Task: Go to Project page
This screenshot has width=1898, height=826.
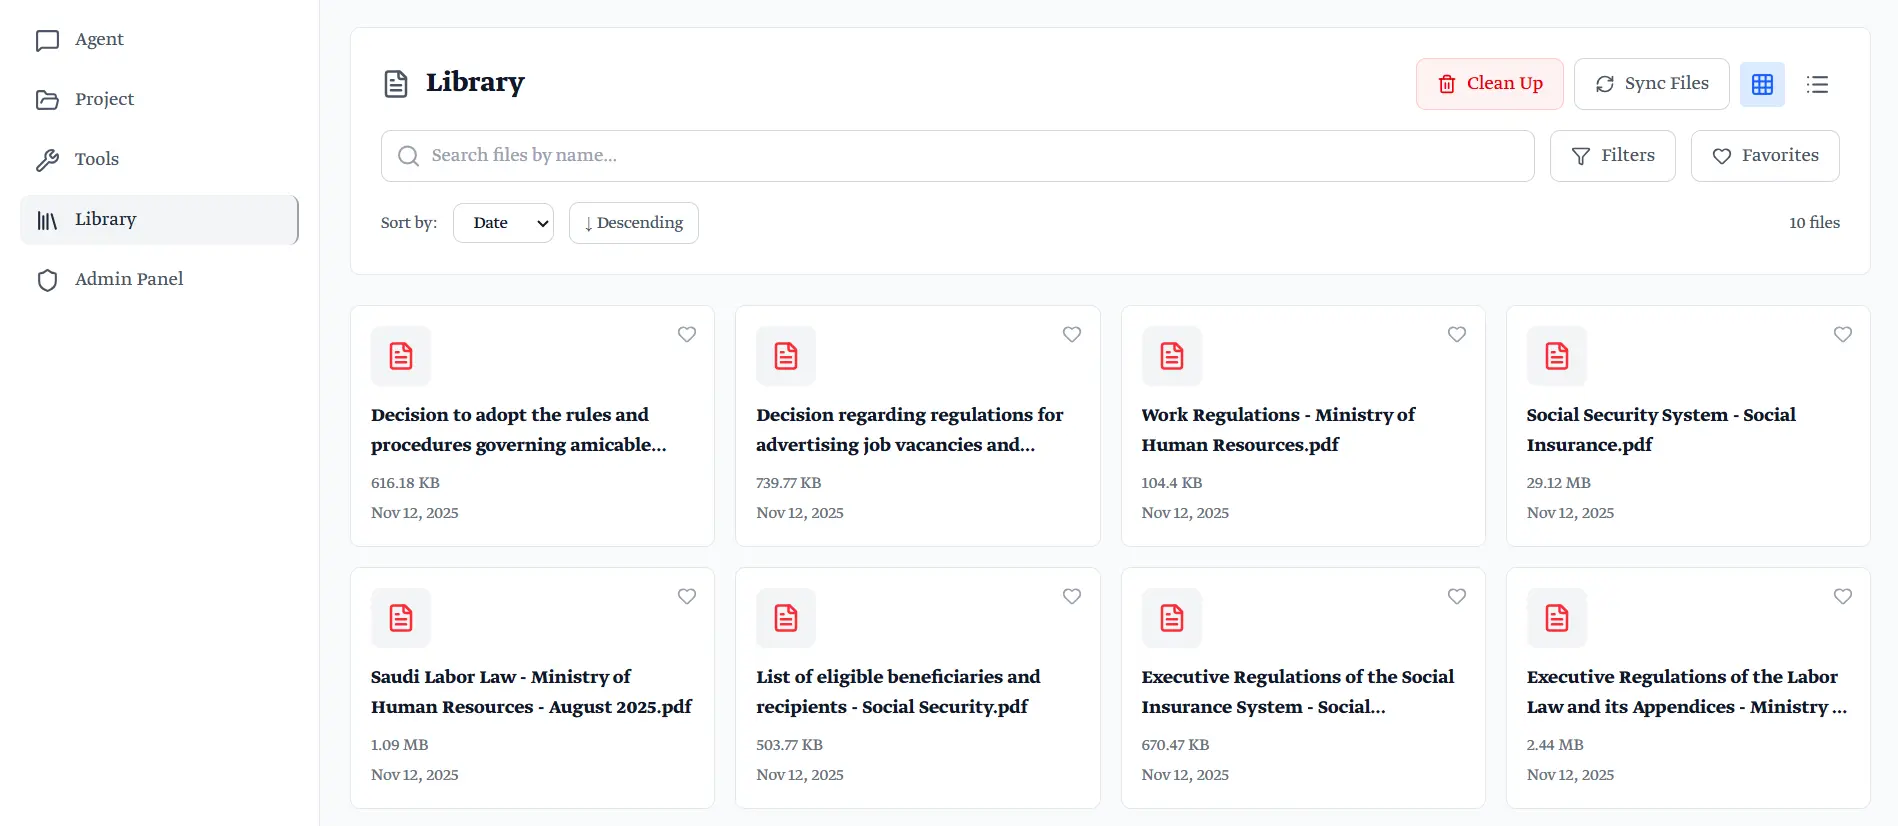Action: point(159,100)
